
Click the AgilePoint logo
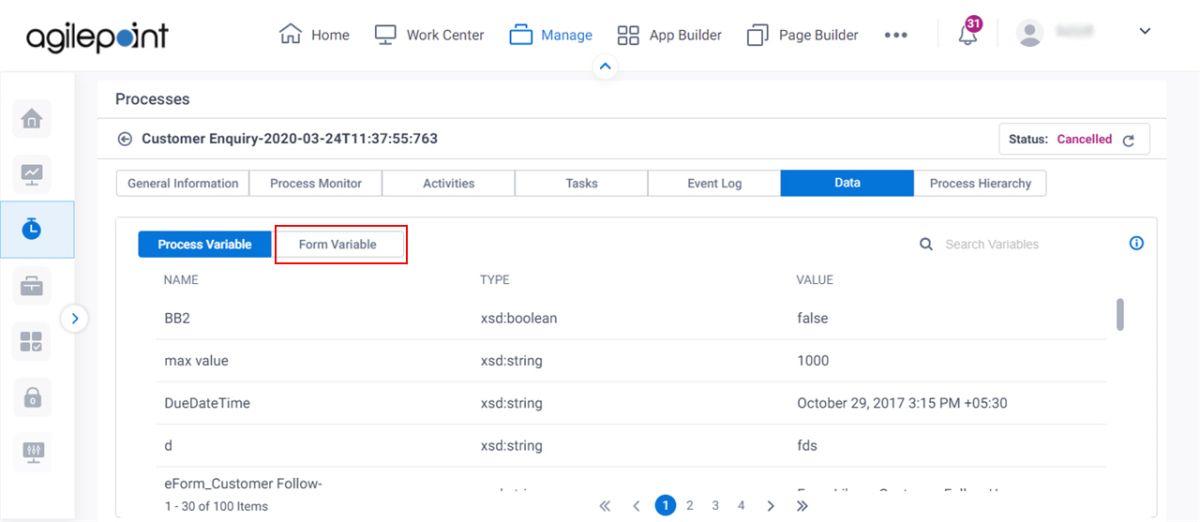point(97,37)
